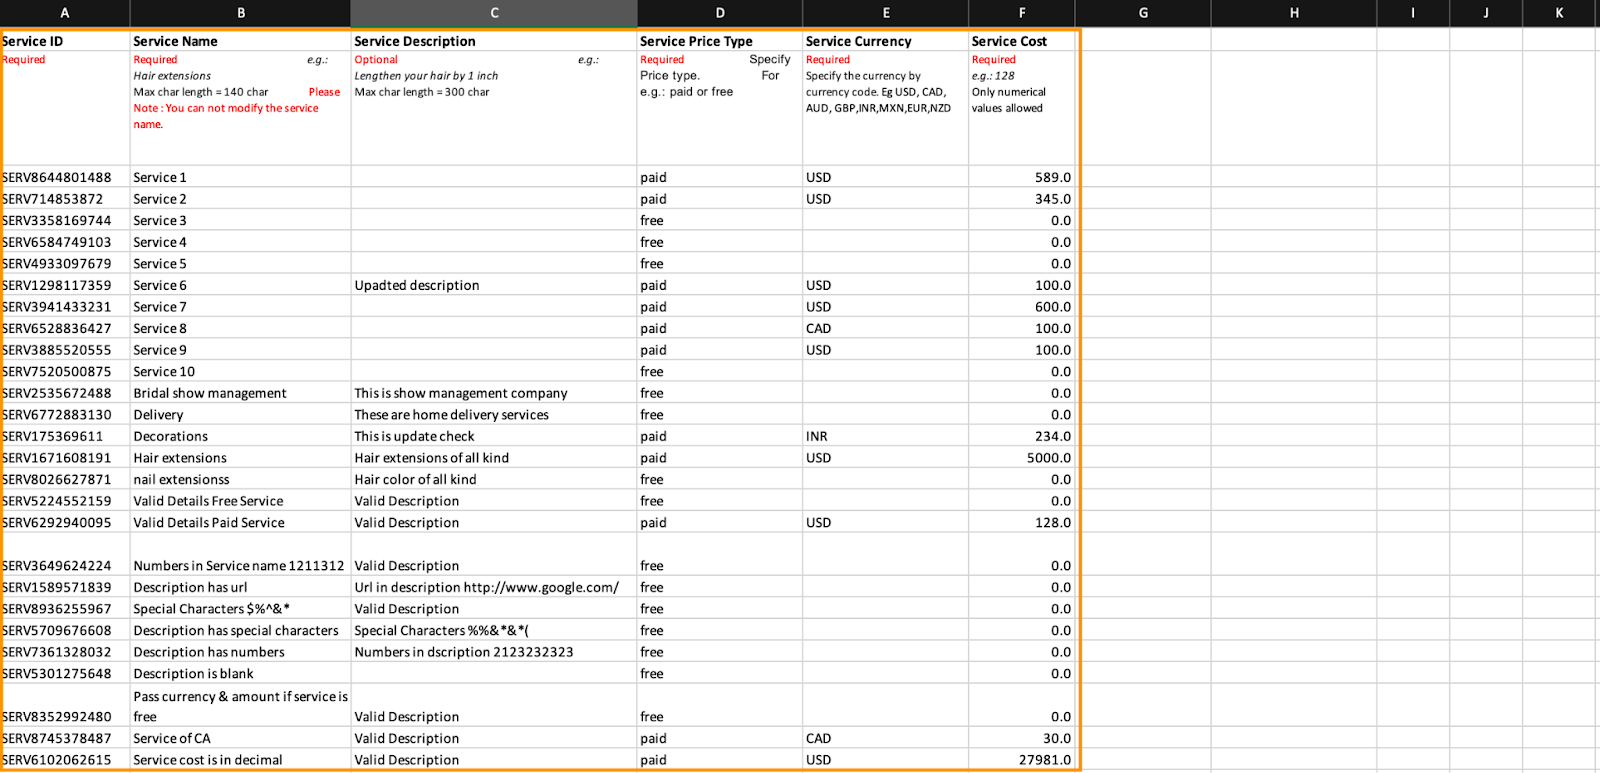Select column C header

pos(494,13)
